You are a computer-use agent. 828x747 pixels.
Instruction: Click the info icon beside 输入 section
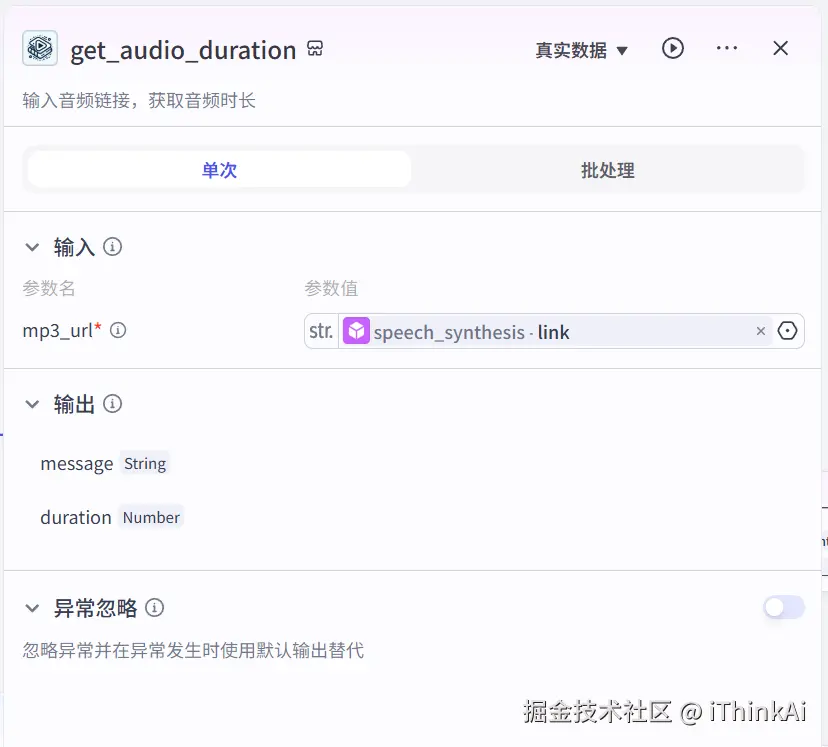coord(112,246)
